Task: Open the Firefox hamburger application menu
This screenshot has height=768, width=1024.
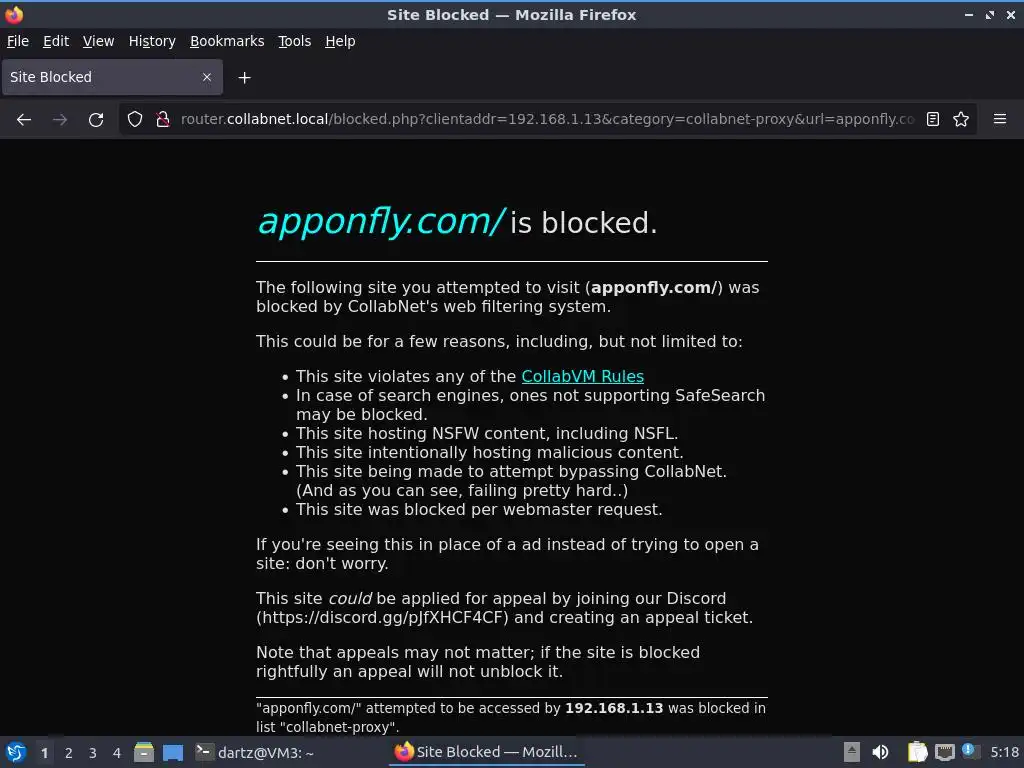Action: pos(1000,119)
